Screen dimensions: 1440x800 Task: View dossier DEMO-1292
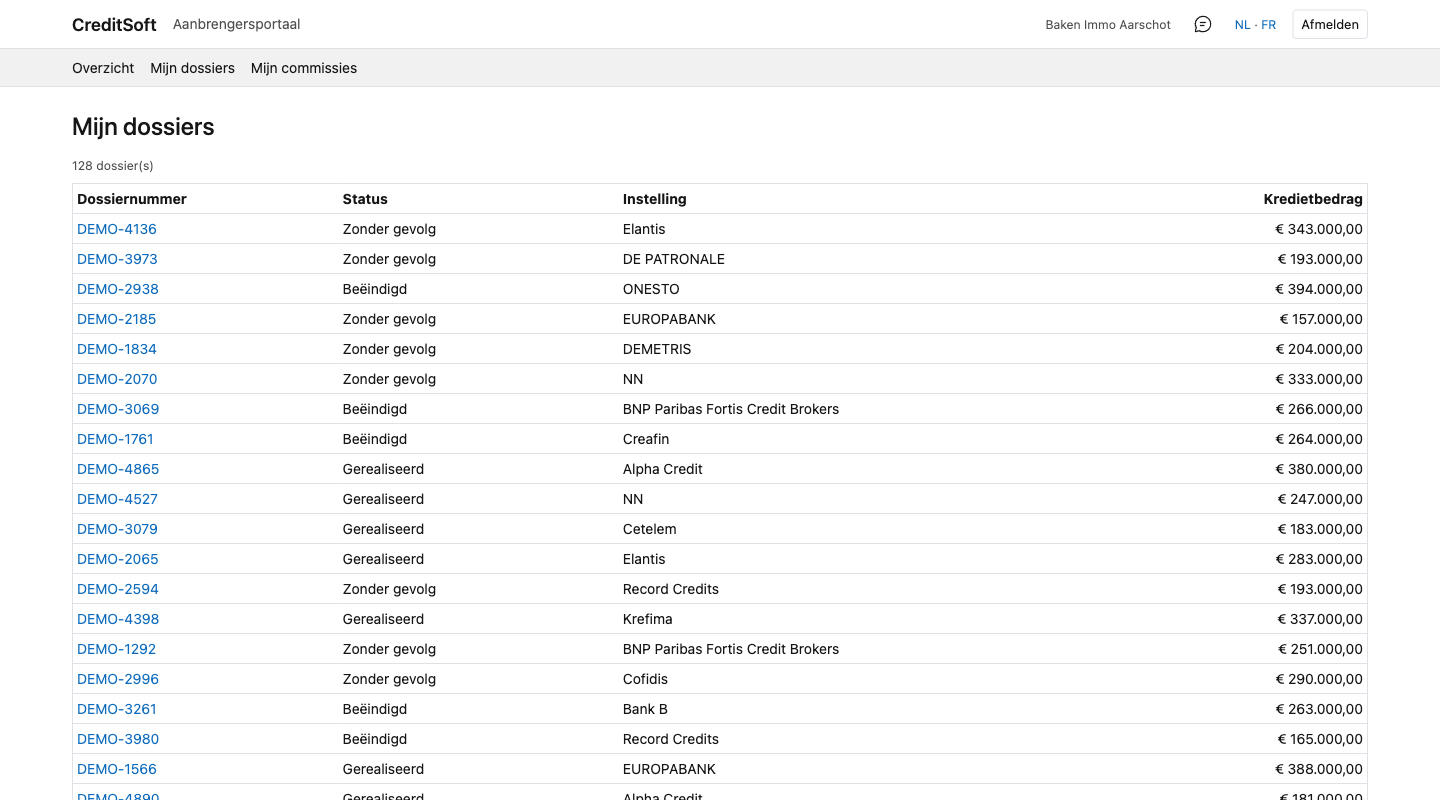(116, 649)
